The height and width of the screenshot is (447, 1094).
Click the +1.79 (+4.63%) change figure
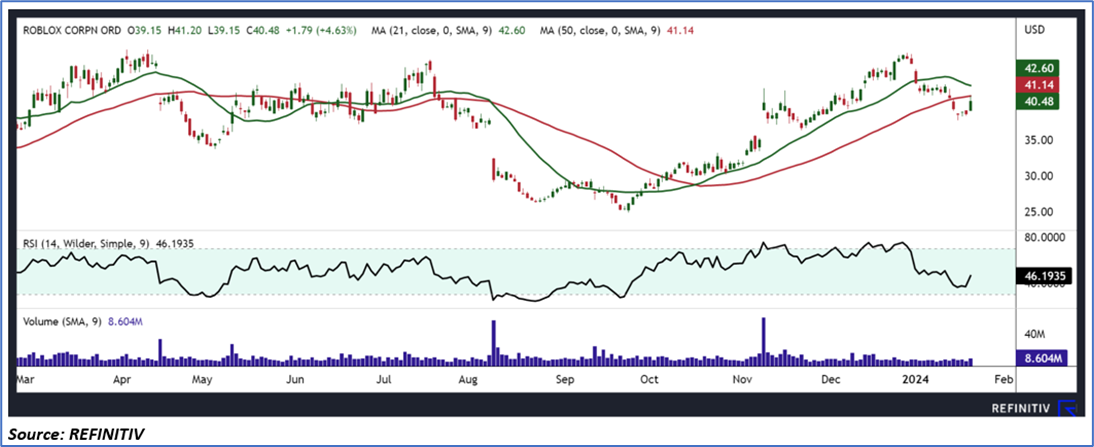[x=320, y=31]
